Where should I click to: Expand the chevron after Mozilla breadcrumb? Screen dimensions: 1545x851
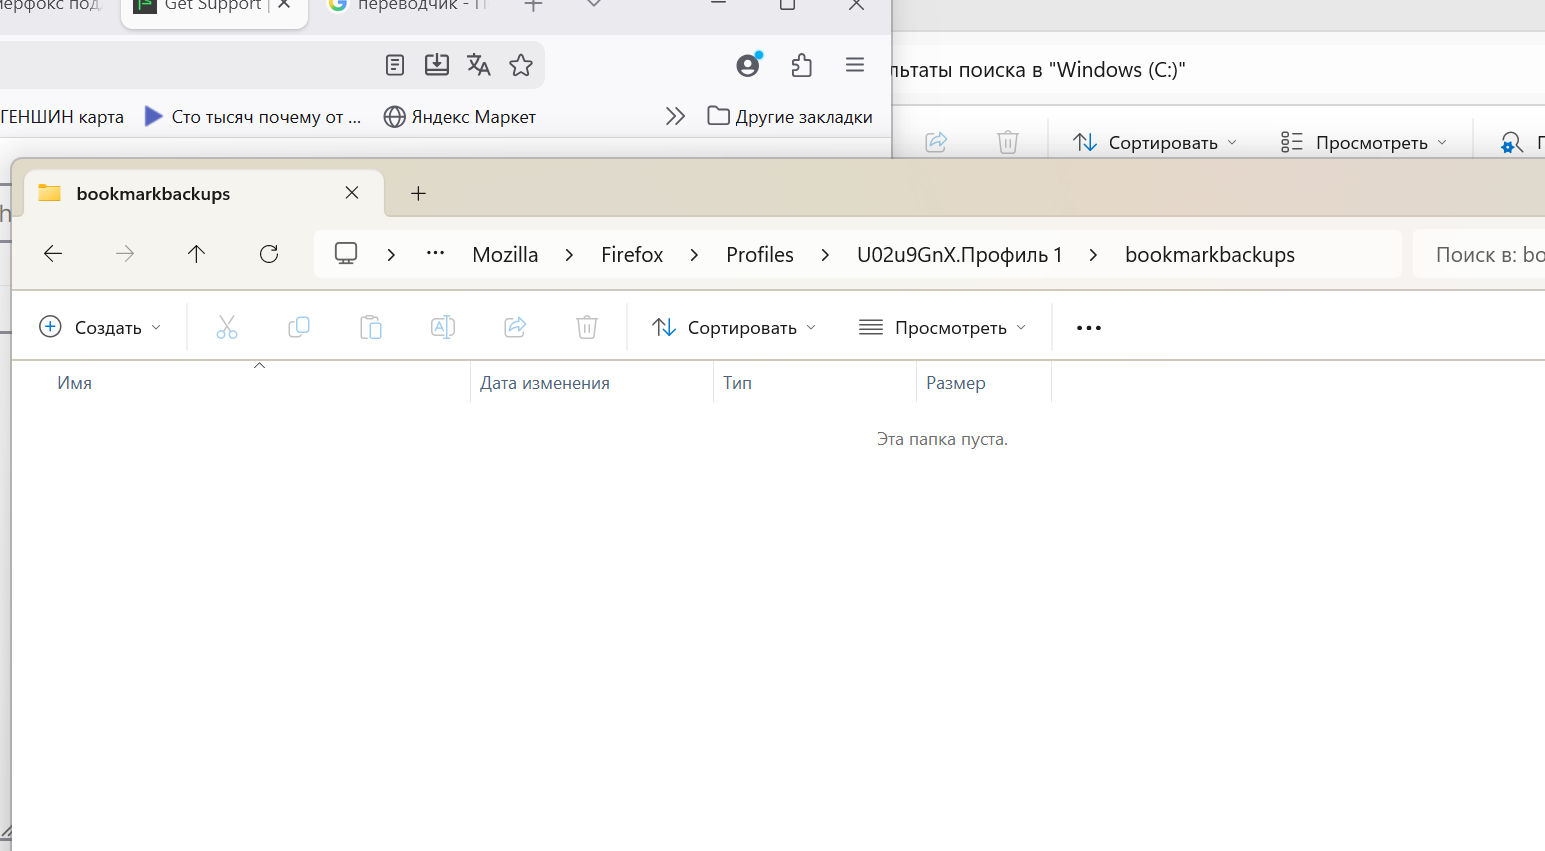point(569,255)
